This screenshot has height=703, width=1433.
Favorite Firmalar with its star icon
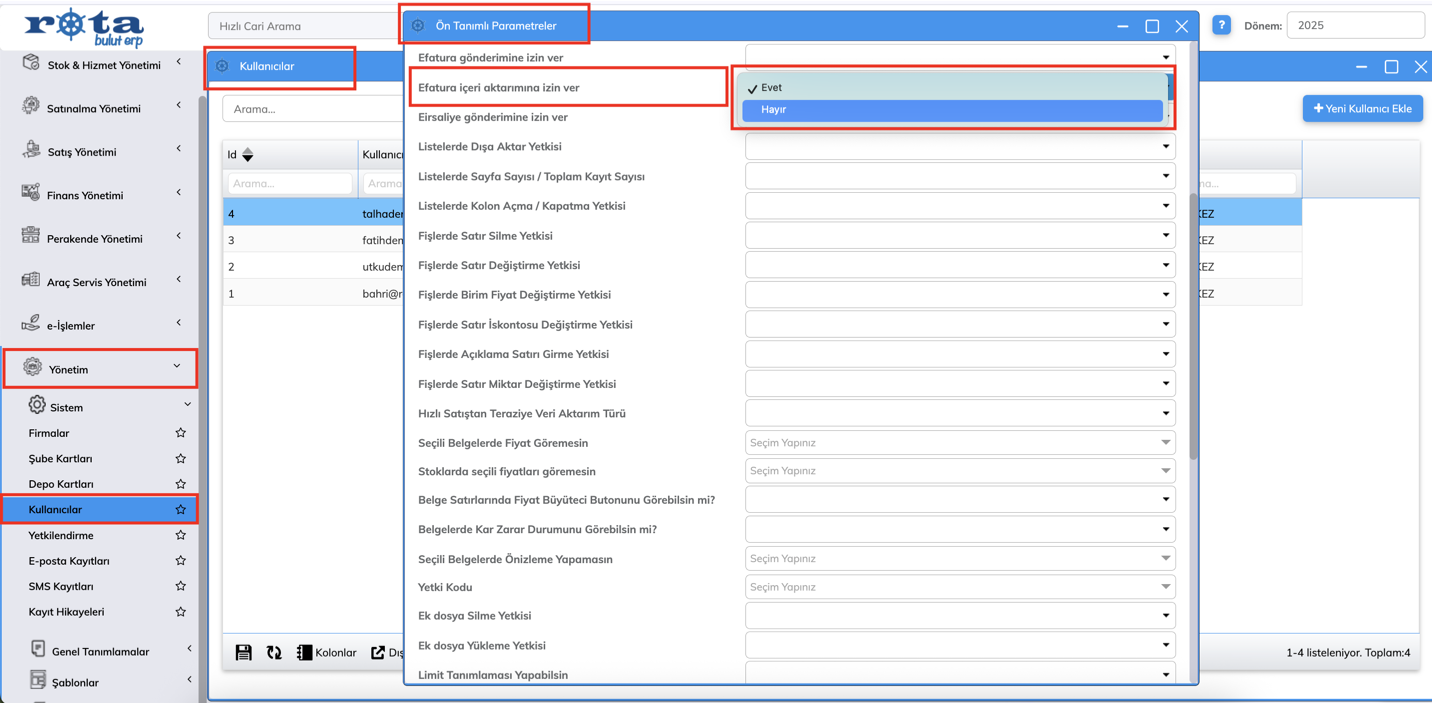181,433
